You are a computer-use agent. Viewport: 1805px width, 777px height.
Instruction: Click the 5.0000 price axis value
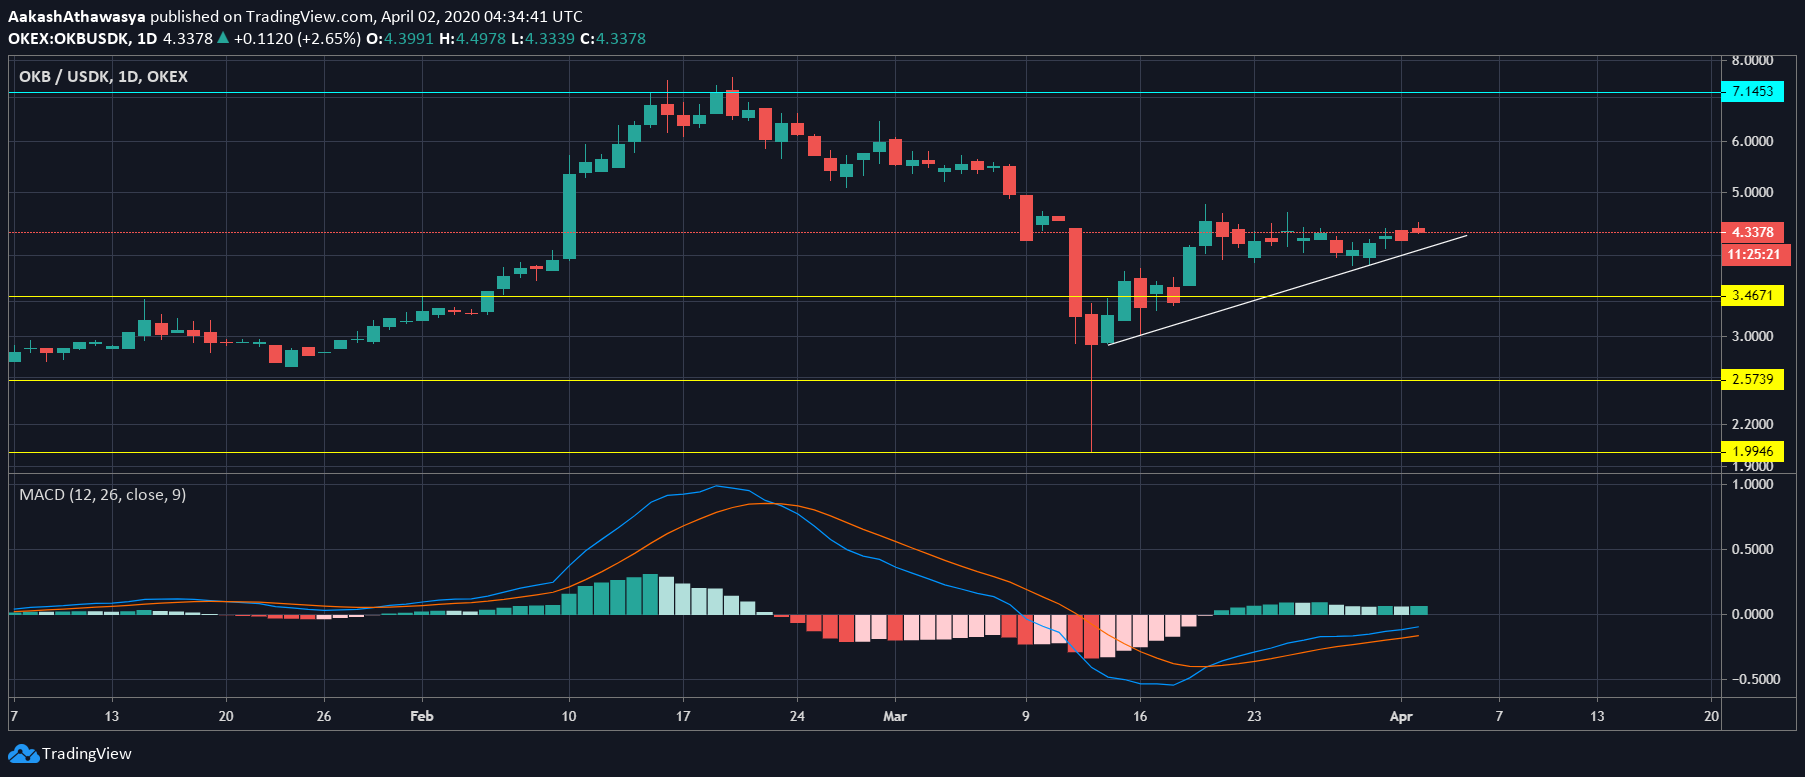click(1752, 192)
